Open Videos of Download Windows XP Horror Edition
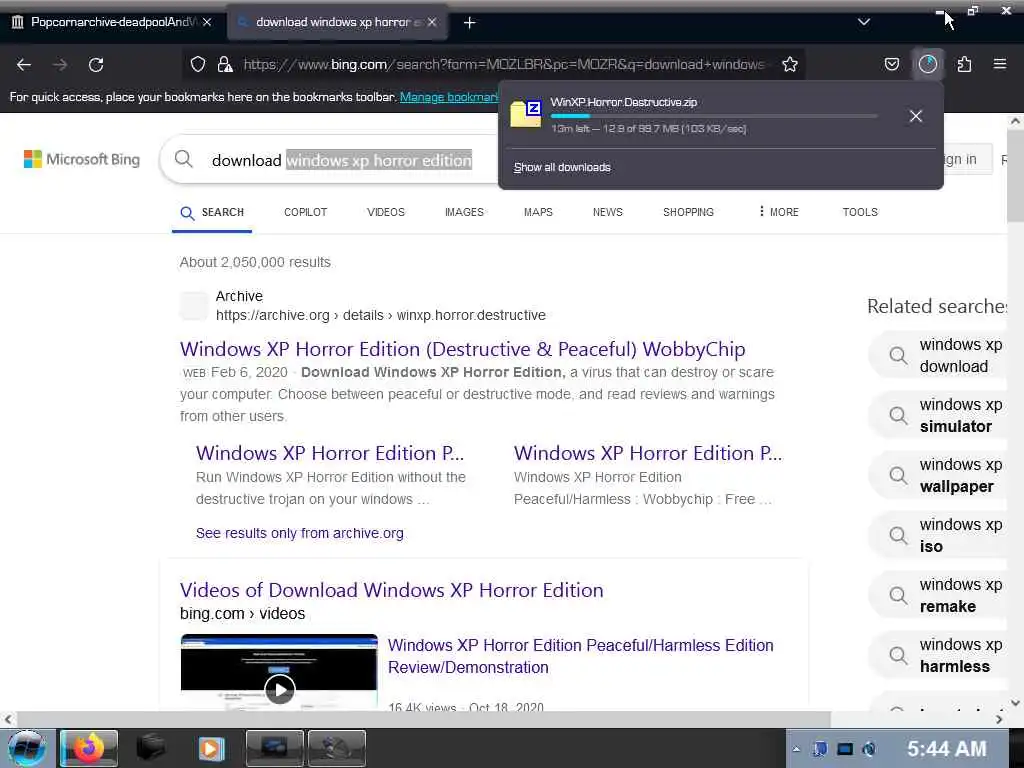Screen dimensions: 1024x768 coord(391,590)
